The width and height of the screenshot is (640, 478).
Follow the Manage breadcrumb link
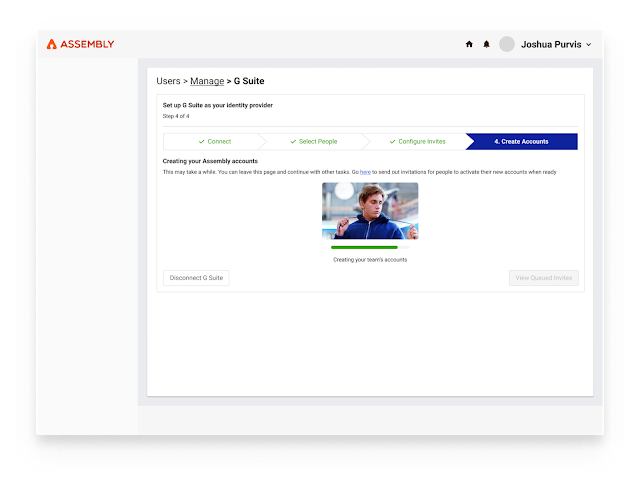pos(207,81)
